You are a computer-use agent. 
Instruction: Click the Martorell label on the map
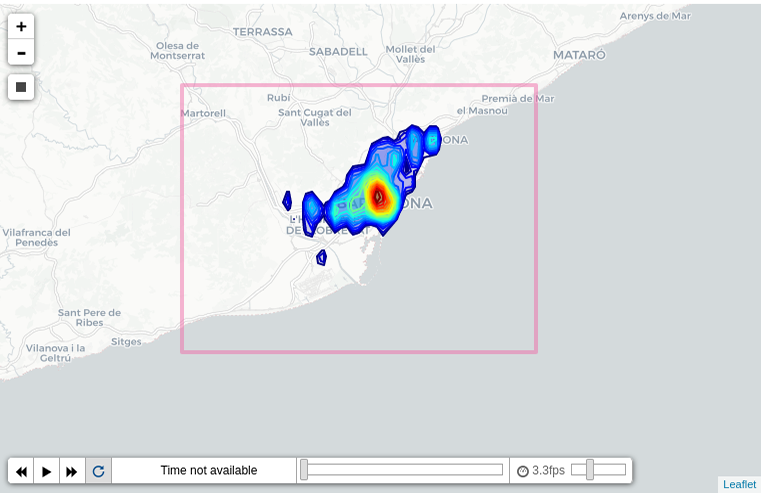click(204, 114)
